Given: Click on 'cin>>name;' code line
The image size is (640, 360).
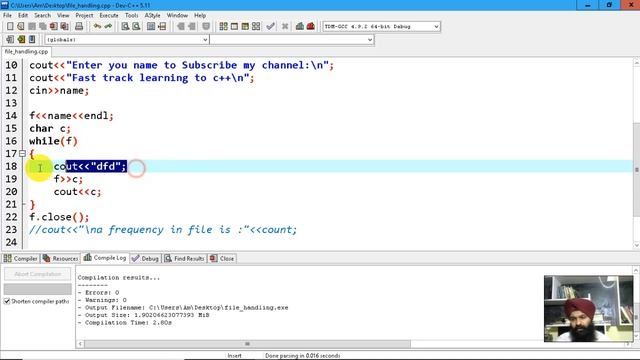Looking at the screenshot, I should click(x=59, y=90).
